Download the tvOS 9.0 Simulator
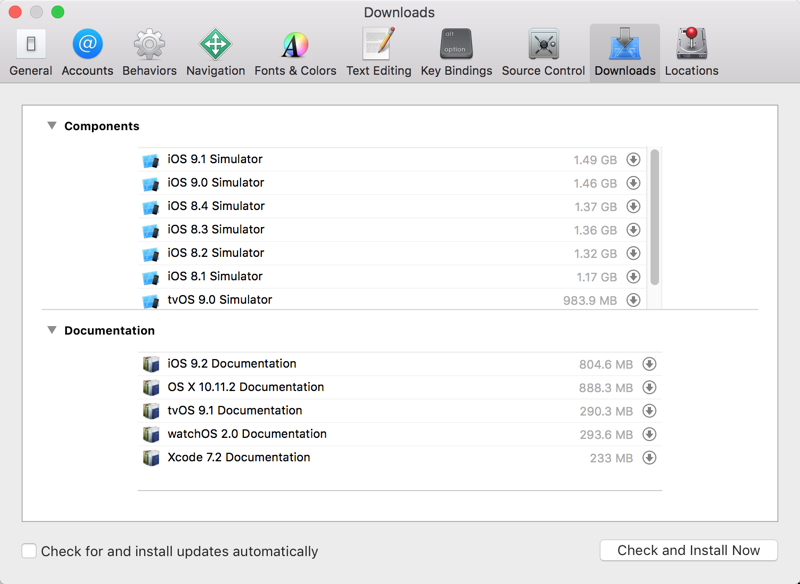800x584 pixels. tap(633, 300)
